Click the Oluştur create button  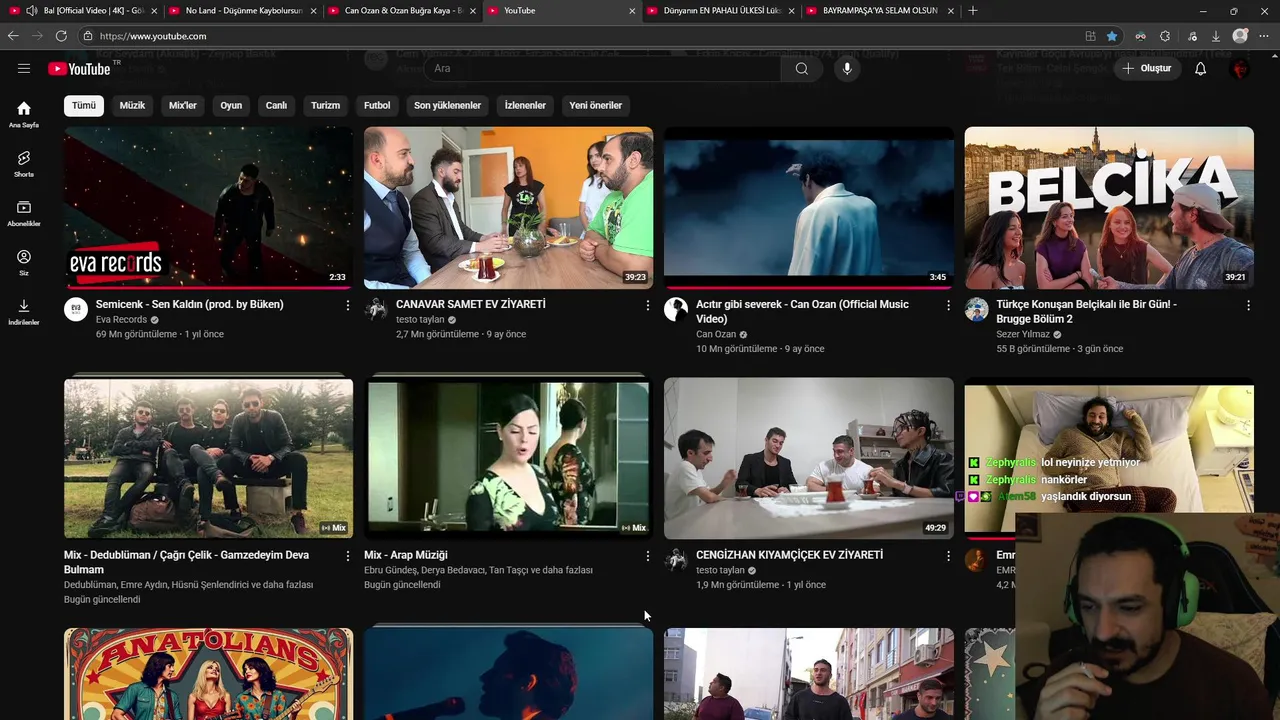(1146, 68)
